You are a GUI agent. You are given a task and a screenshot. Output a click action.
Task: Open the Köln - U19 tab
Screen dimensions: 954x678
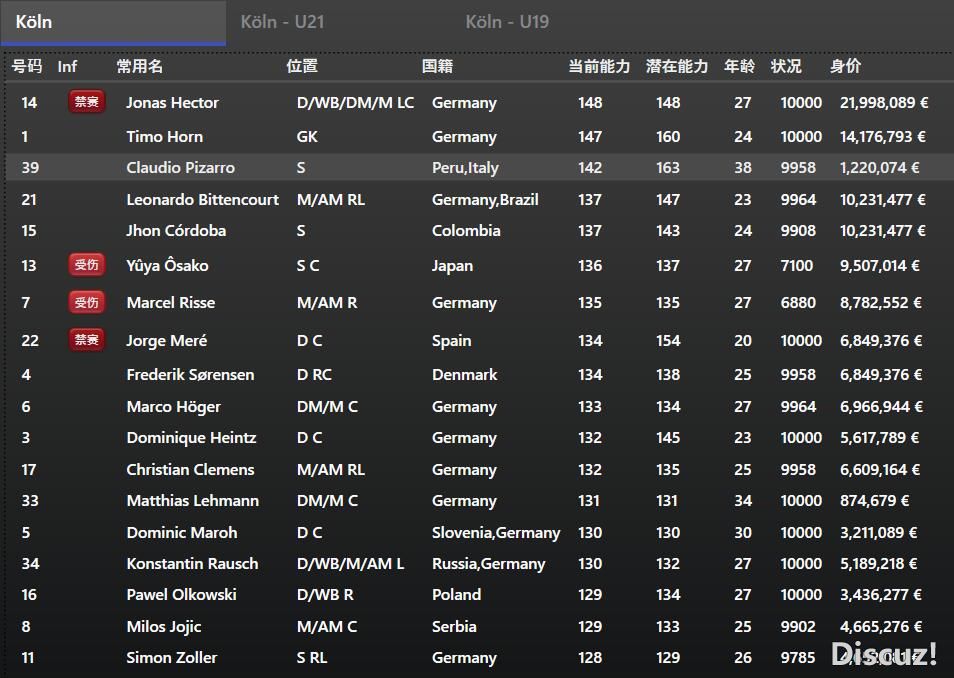(507, 23)
